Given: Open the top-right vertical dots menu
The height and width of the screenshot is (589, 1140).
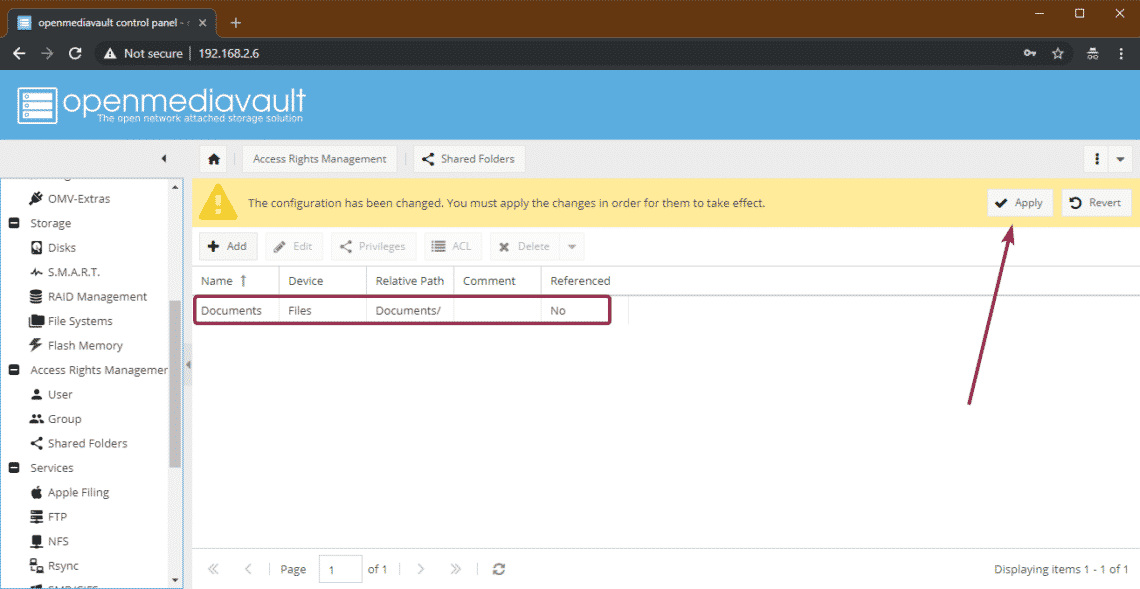Looking at the screenshot, I should tap(1097, 159).
